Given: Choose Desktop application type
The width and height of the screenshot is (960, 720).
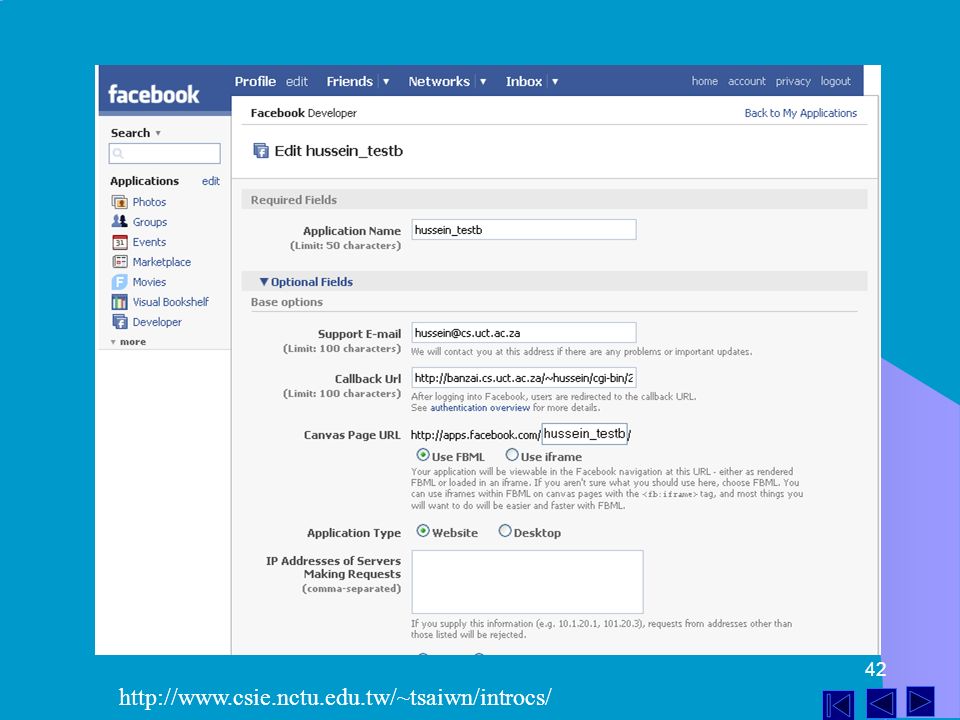Looking at the screenshot, I should tap(504, 531).
